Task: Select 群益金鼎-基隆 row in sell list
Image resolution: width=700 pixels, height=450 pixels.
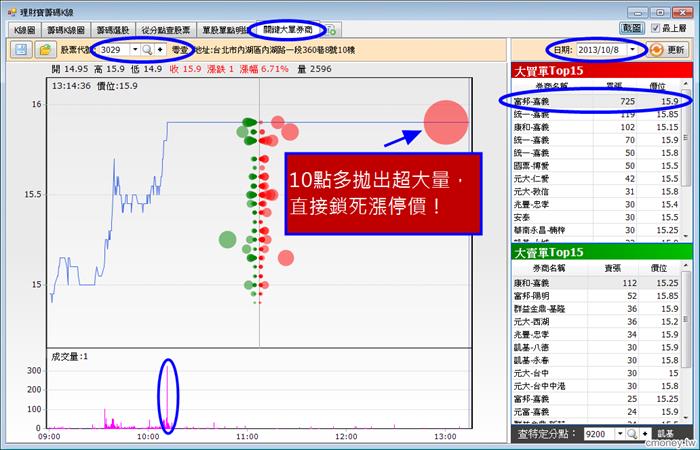Action: (596, 308)
